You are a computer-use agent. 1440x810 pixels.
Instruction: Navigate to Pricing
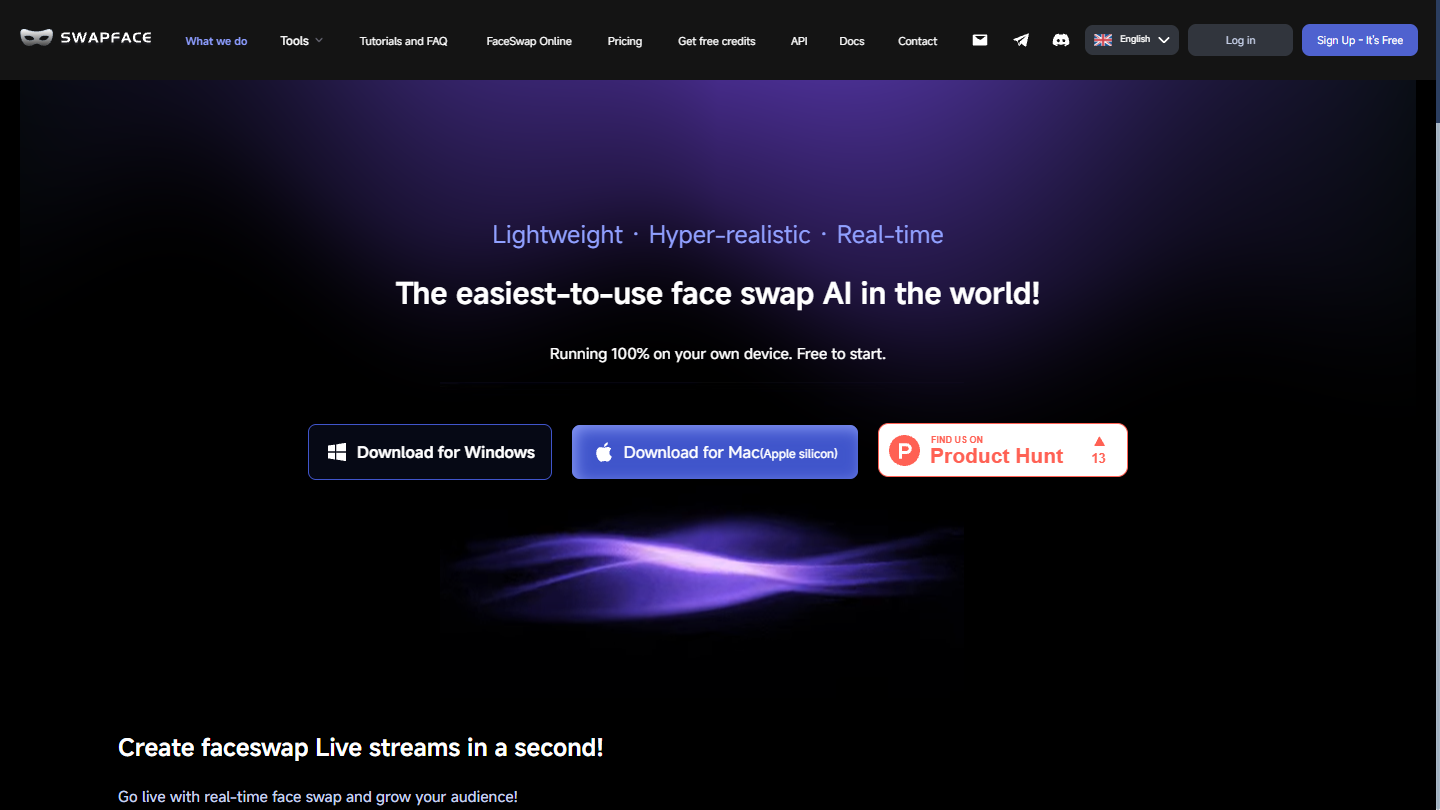click(x=625, y=41)
